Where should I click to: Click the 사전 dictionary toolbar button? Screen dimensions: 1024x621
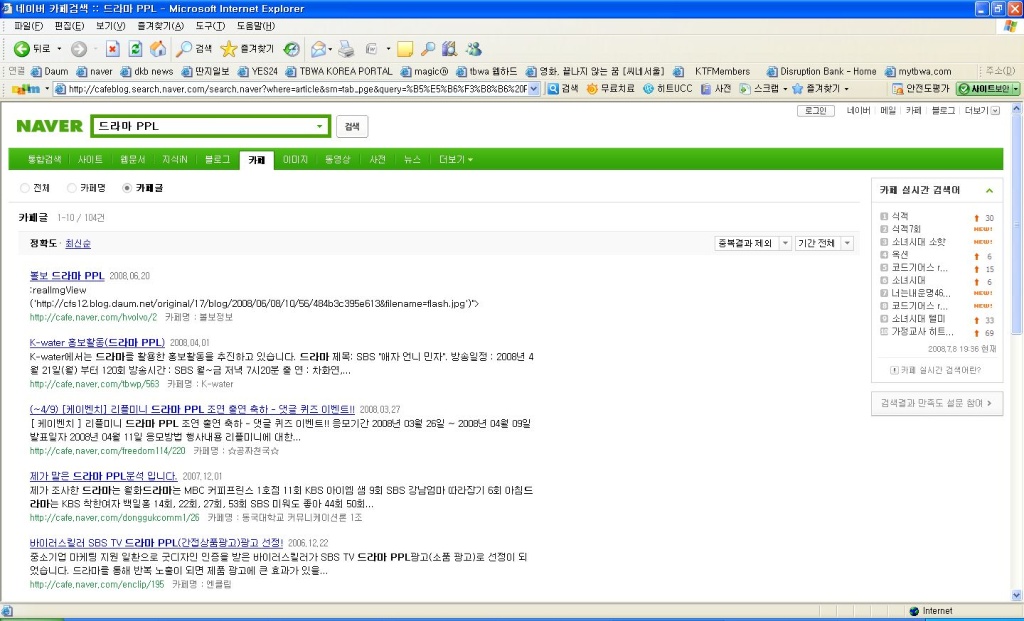pyautogui.click(x=716, y=89)
